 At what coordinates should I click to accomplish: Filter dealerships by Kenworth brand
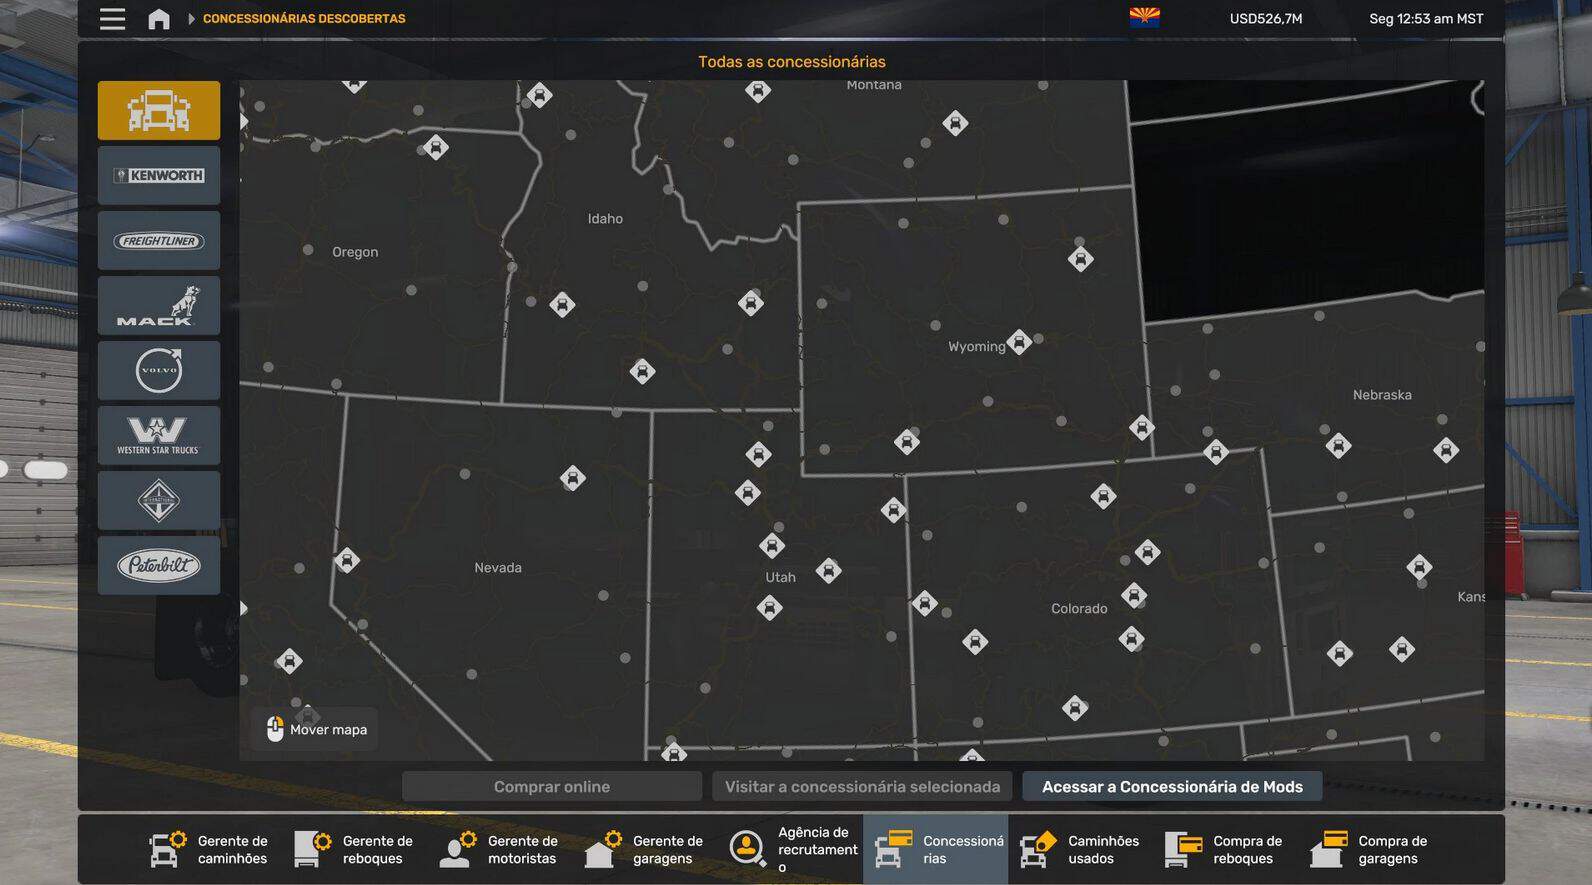point(158,176)
